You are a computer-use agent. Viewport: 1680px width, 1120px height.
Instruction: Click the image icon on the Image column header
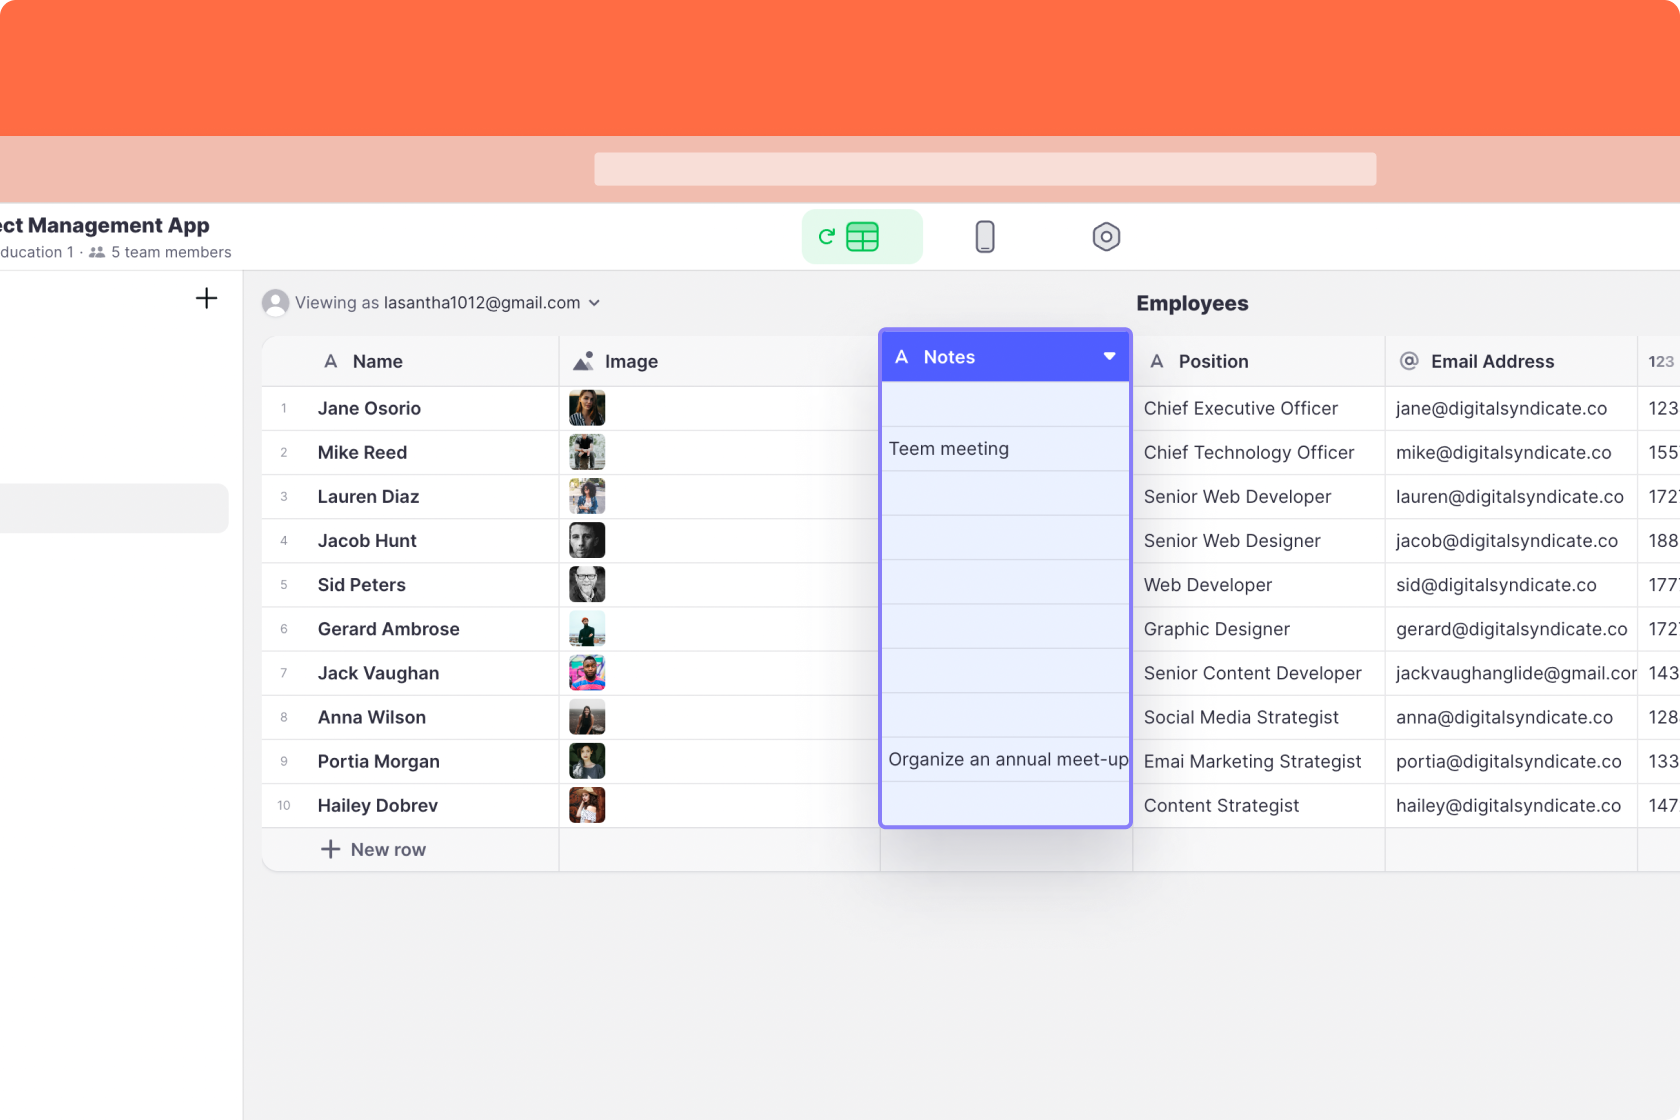[583, 360]
